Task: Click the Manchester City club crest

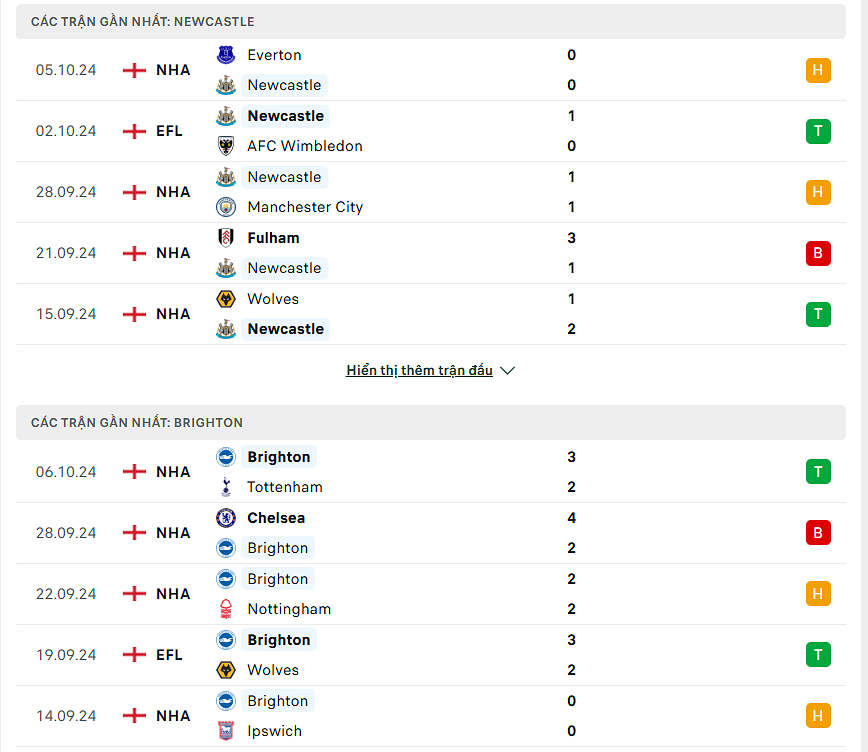Action: point(226,207)
